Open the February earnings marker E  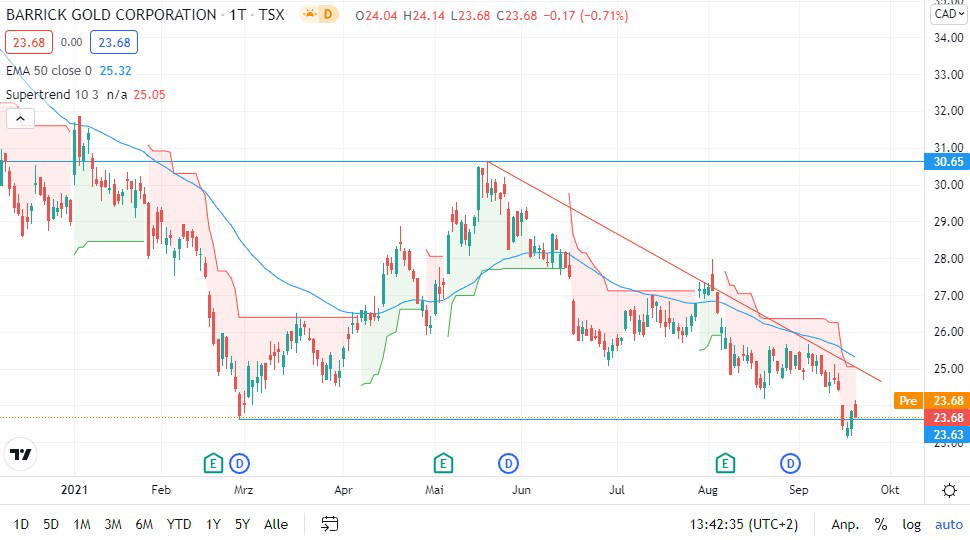pyautogui.click(x=213, y=463)
